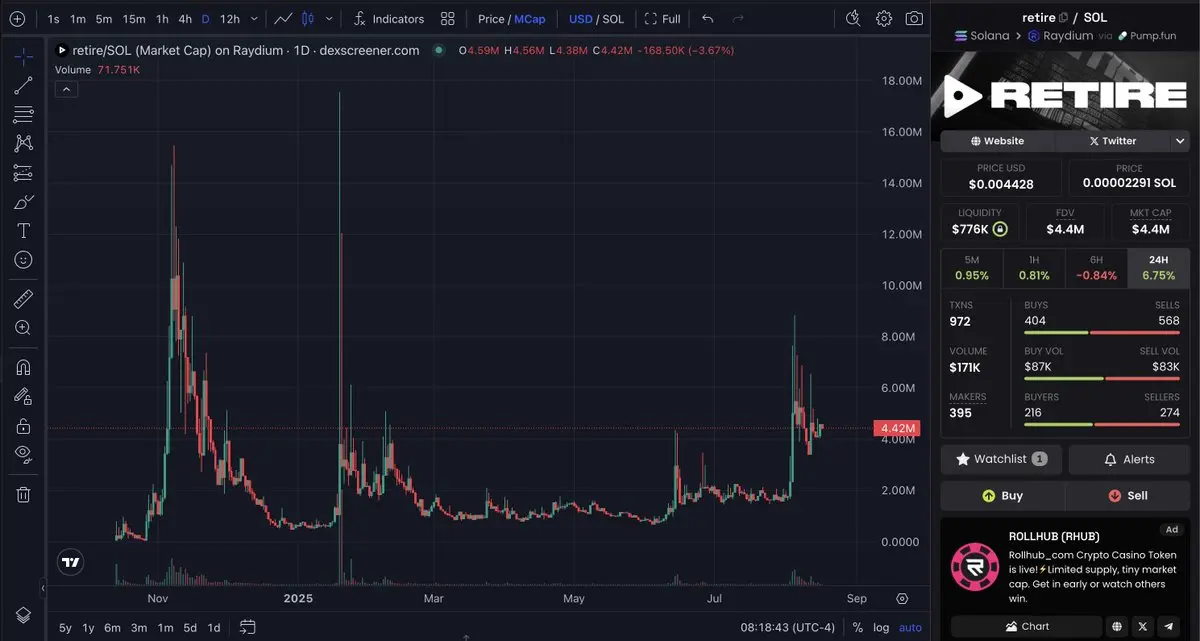Set chart range to 1d
The image size is (1200, 641).
(214, 627)
